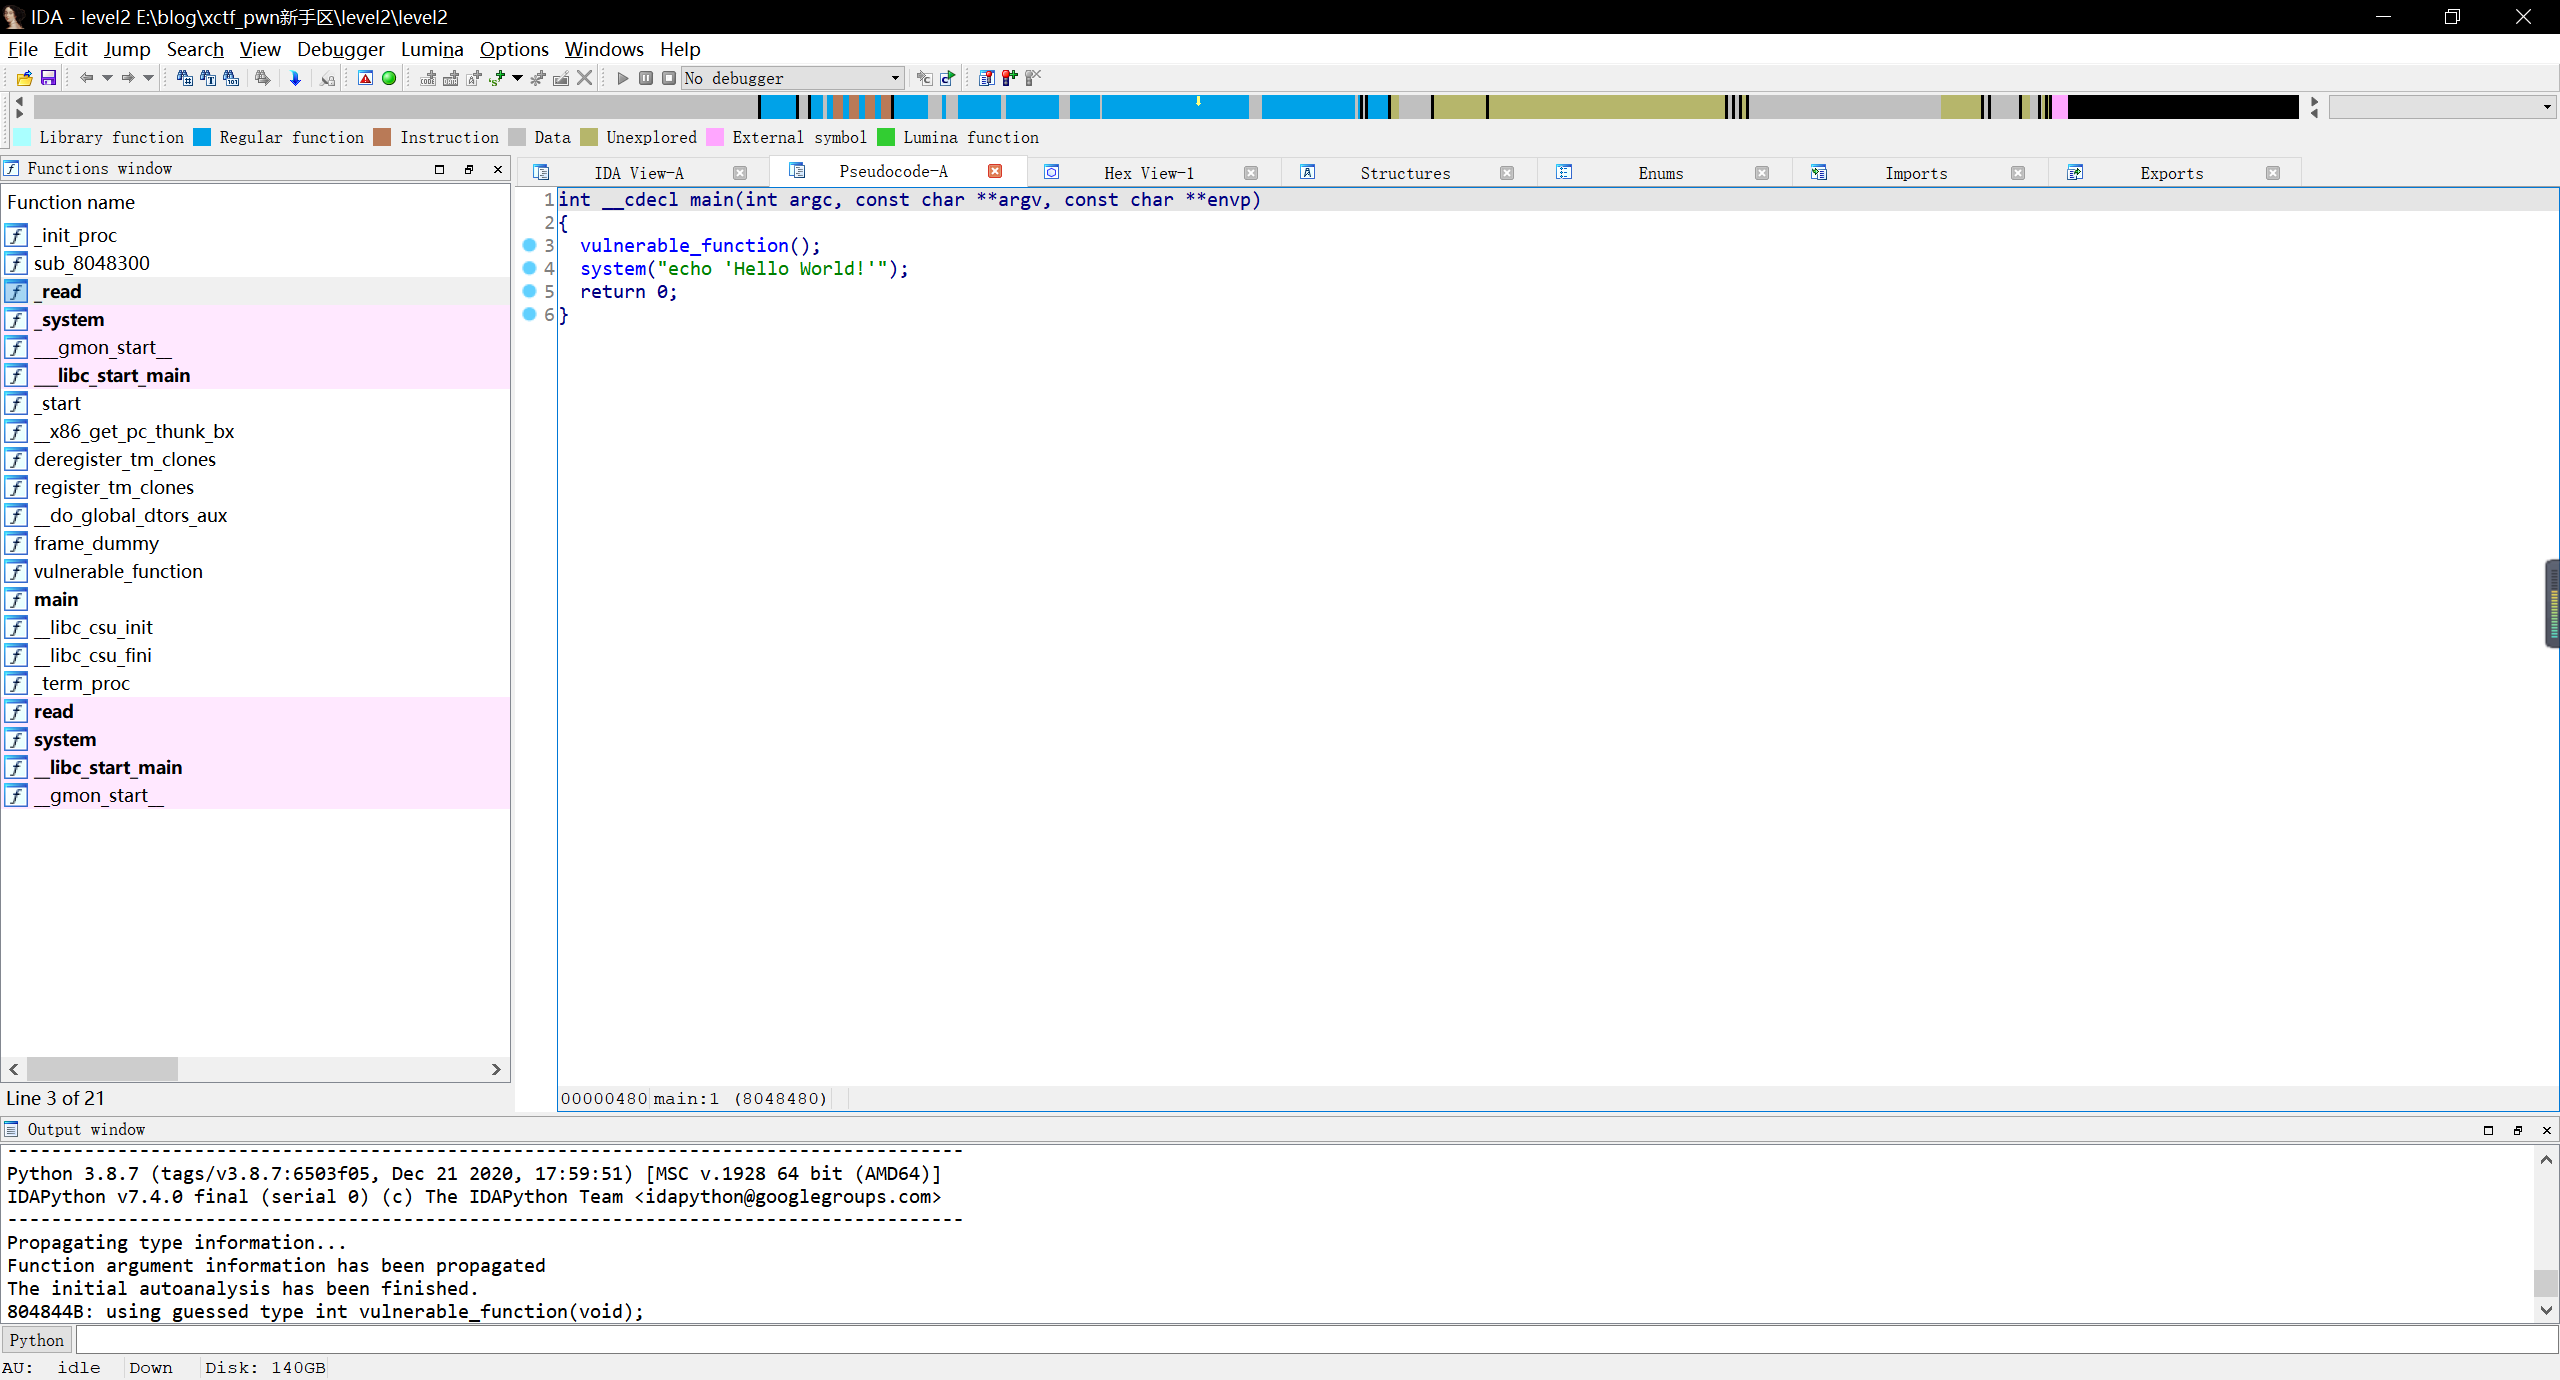This screenshot has height=1380, width=2560.
Task: Click the Open file toolbar icon
Action: pyautogui.click(x=24, y=78)
